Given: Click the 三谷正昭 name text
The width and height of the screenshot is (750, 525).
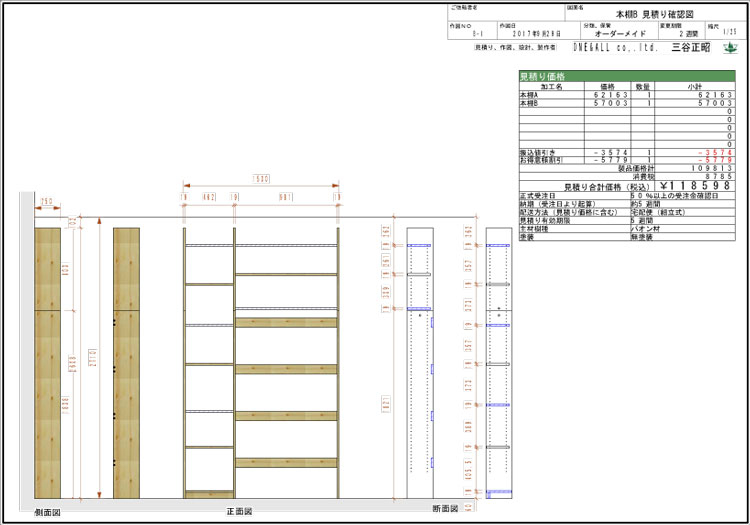Looking at the screenshot, I should pos(691,47).
